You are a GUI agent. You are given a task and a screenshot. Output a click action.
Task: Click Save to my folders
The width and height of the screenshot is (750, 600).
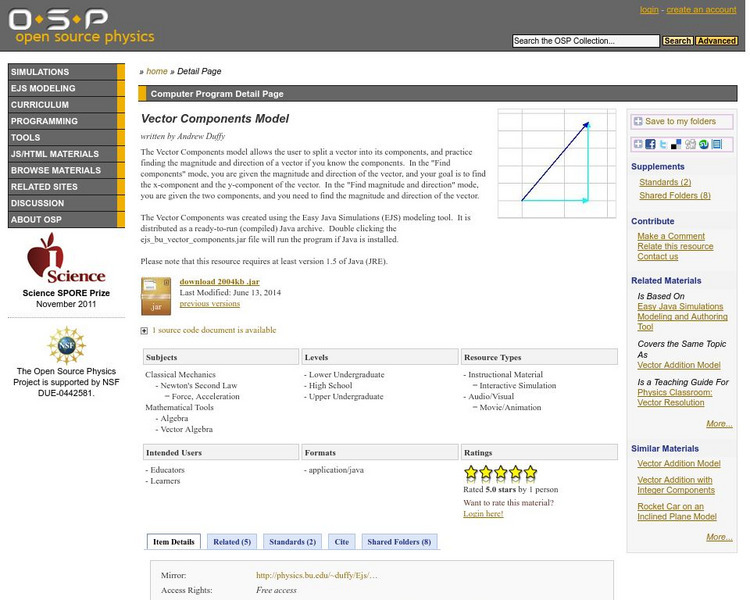(x=682, y=122)
